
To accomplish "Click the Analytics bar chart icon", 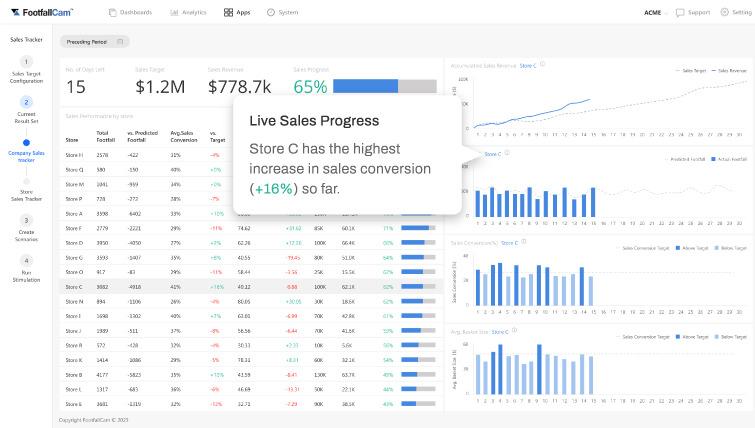I will (174, 13).
